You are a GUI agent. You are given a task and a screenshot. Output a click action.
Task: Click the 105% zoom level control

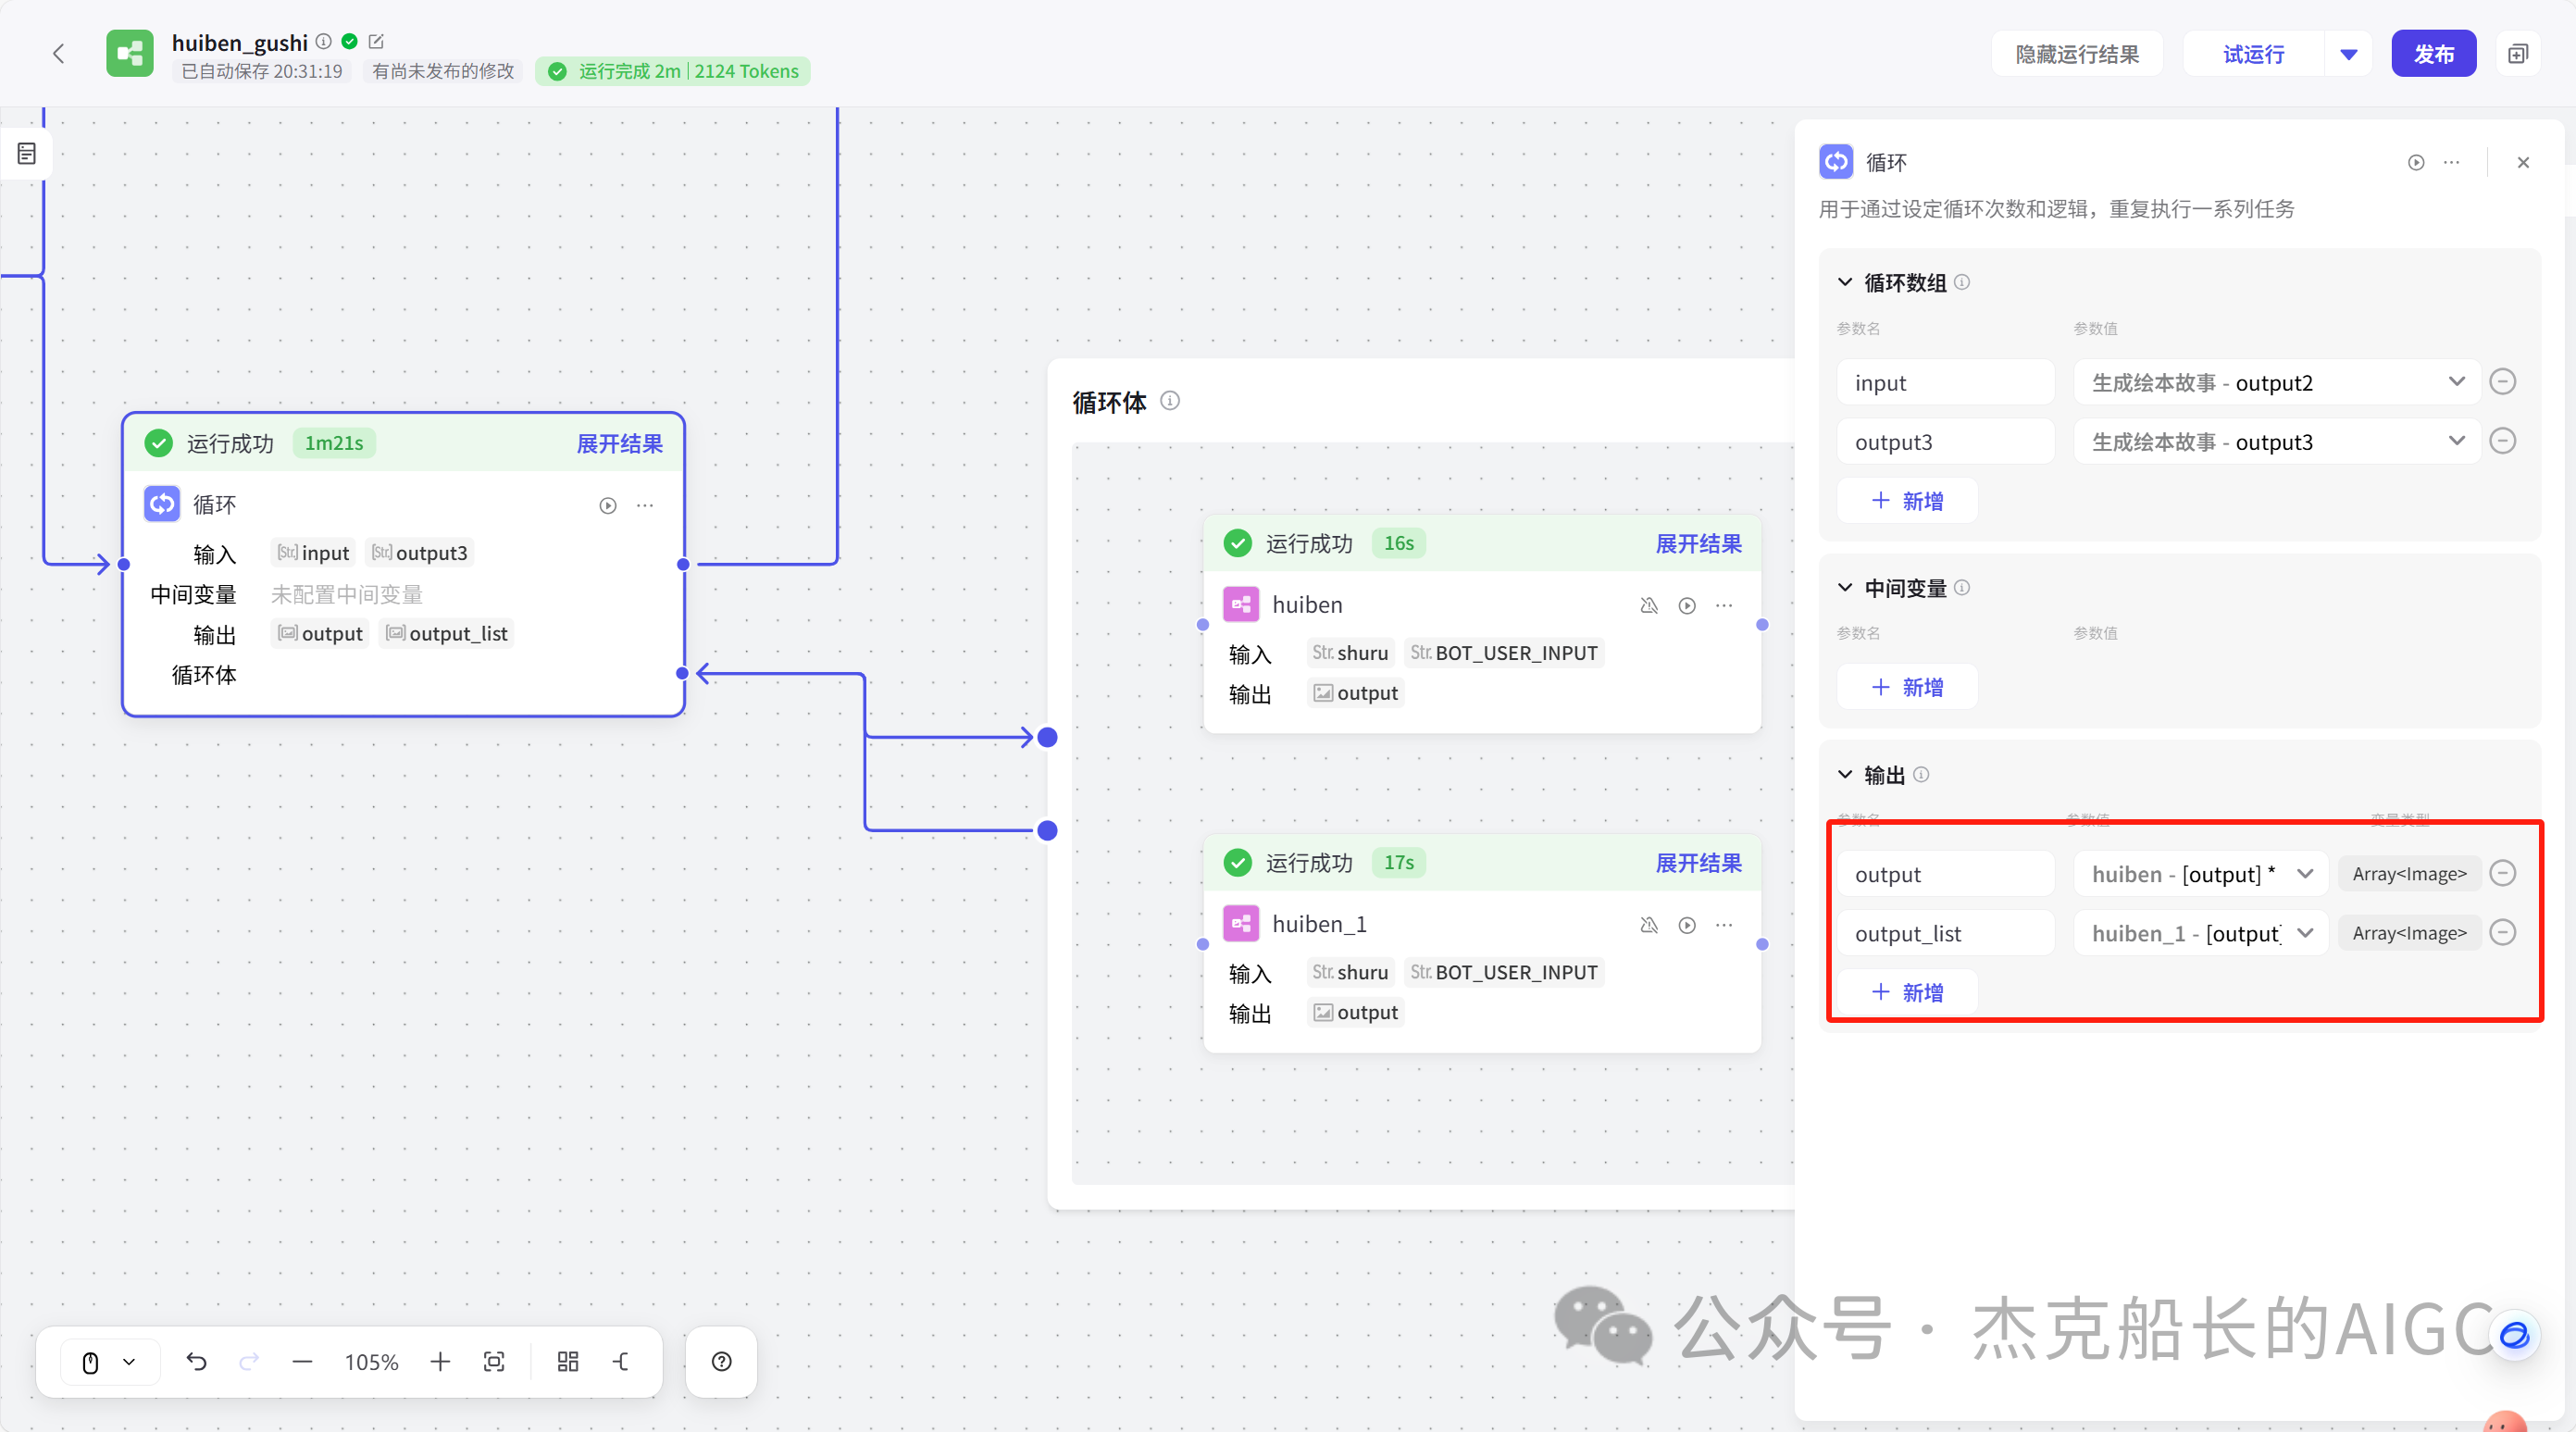tap(370, 1361)
